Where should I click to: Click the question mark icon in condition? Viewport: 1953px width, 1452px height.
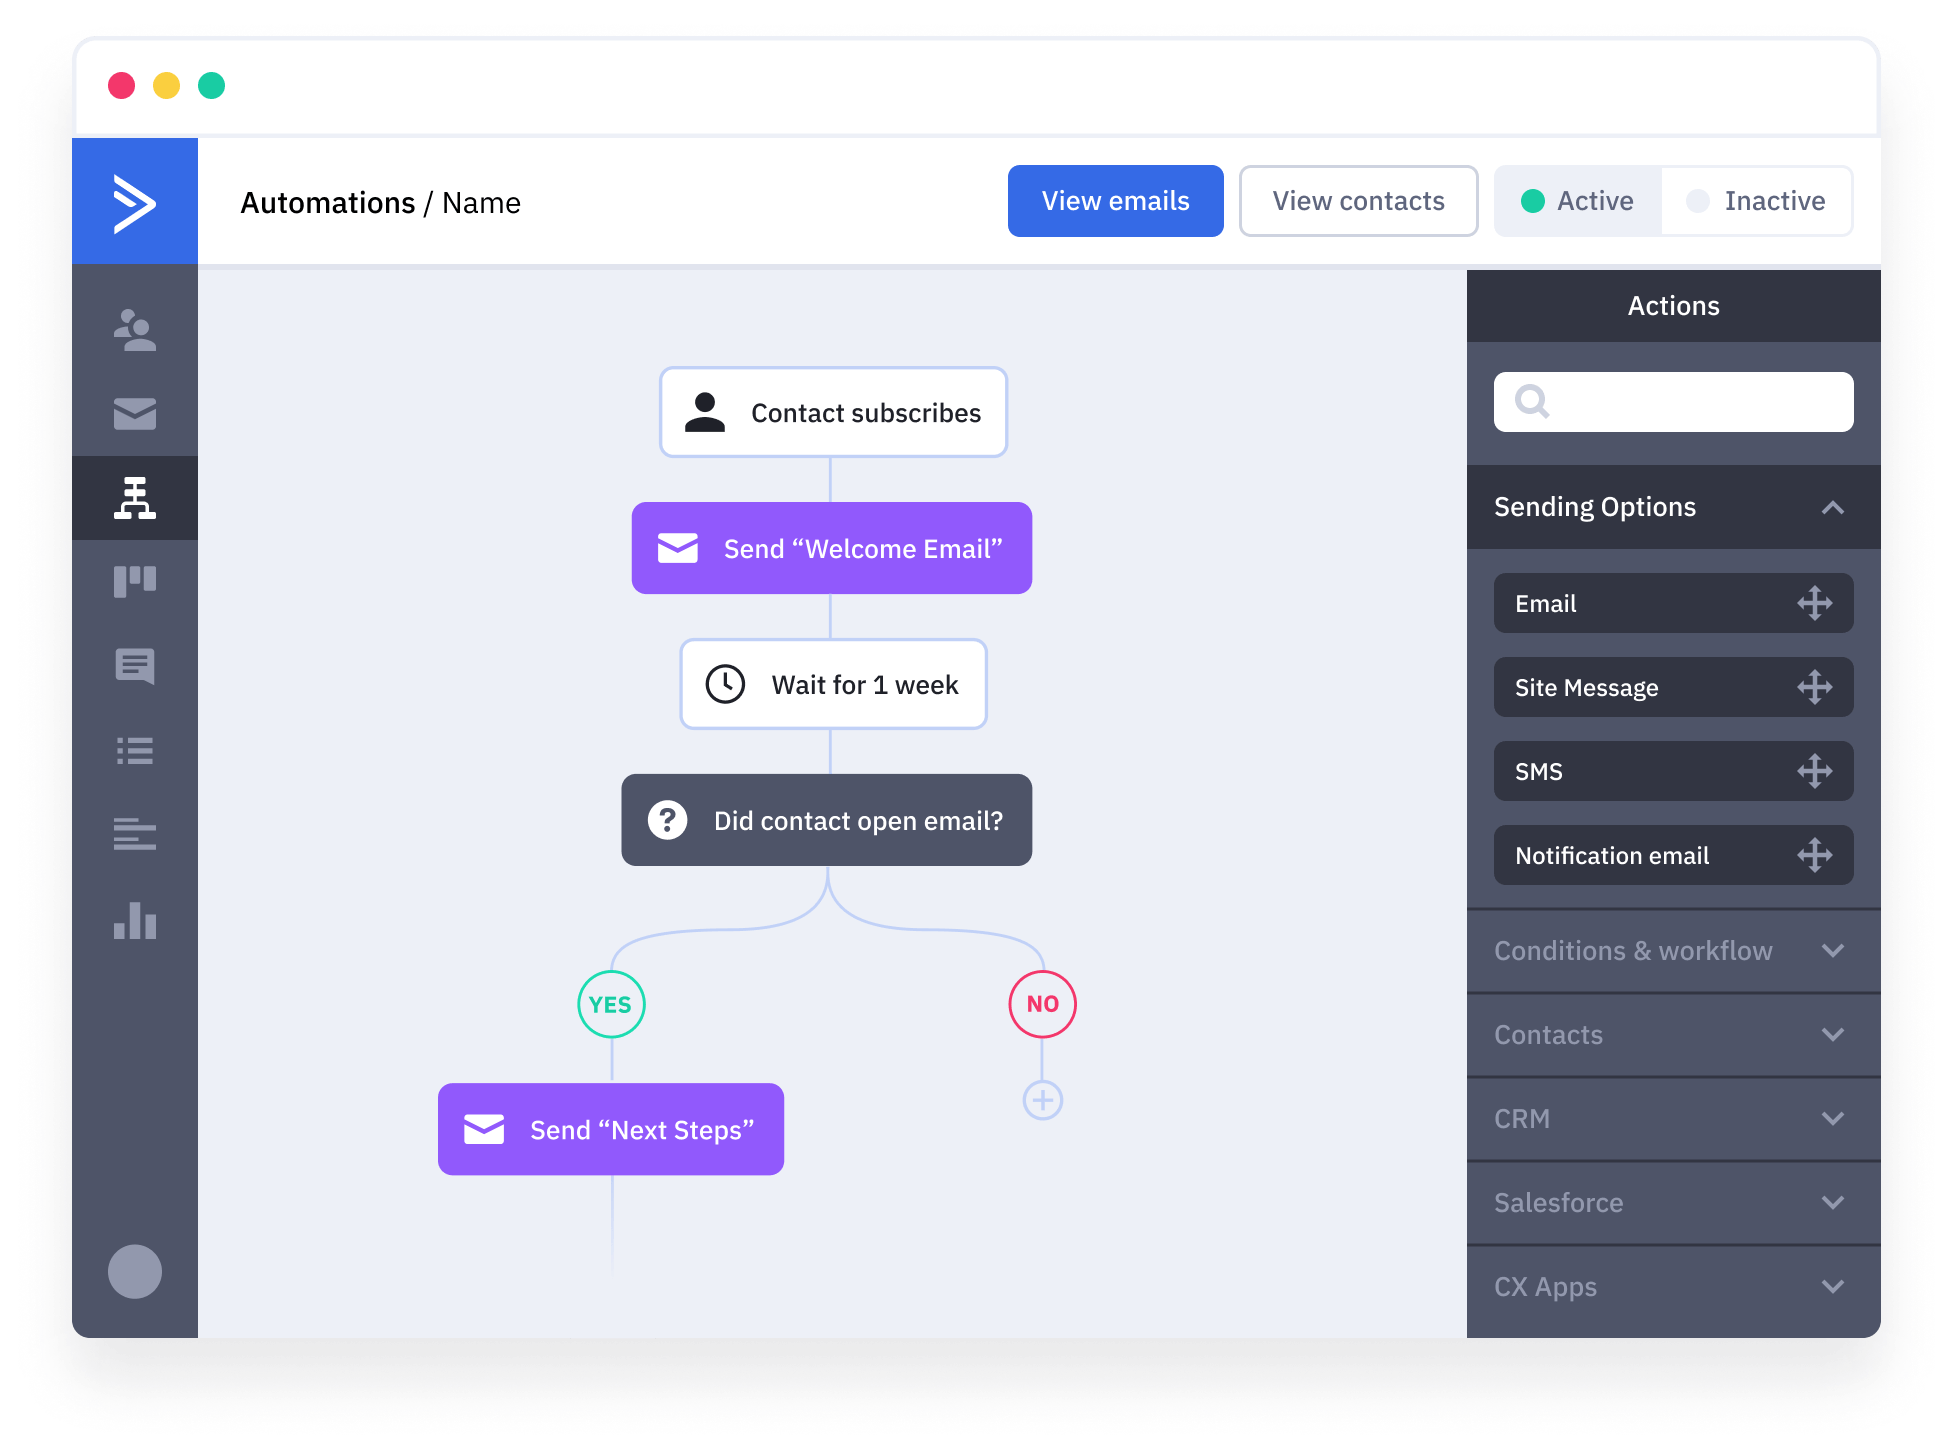667,820
